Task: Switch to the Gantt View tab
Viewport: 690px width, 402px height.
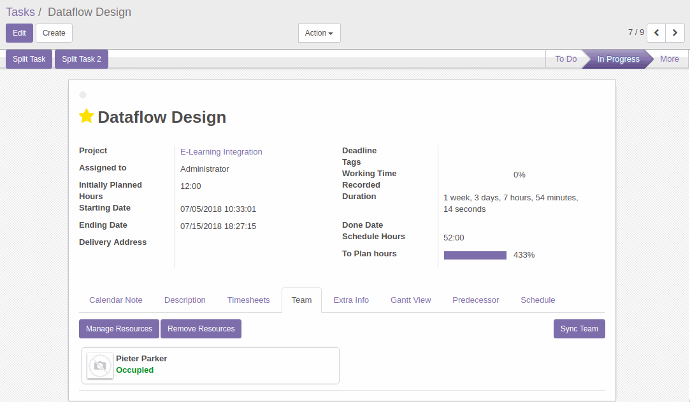Action: point(410,300)
